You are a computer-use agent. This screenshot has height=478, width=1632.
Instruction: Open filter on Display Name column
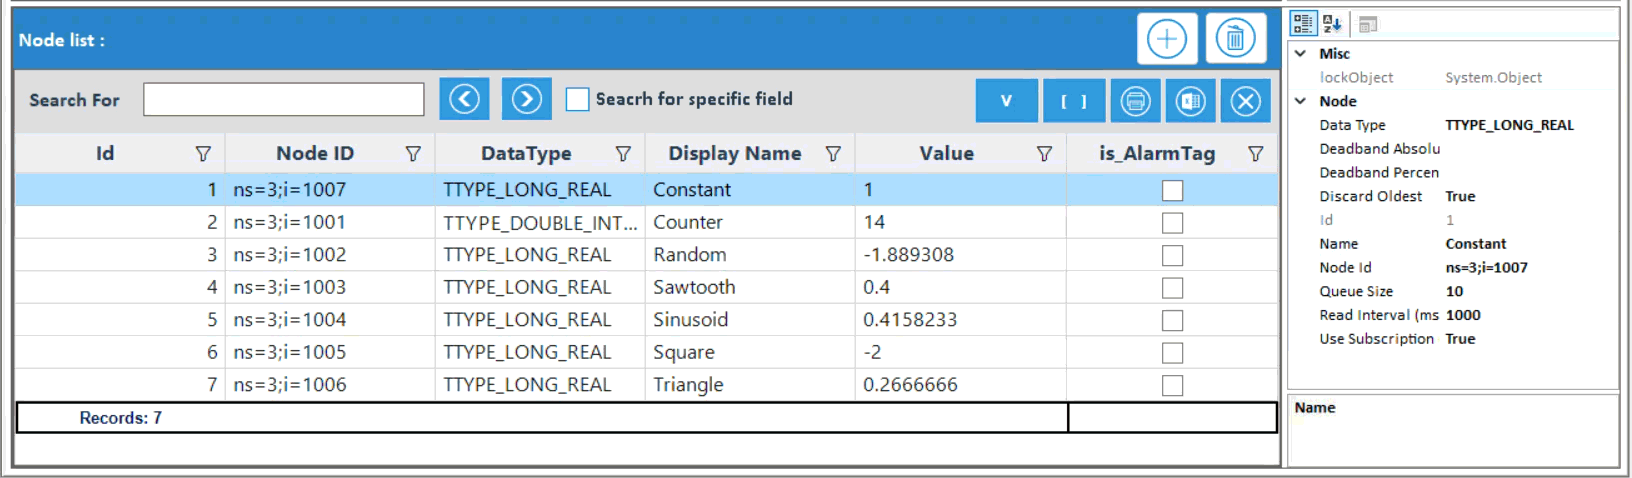click(833, 154)
